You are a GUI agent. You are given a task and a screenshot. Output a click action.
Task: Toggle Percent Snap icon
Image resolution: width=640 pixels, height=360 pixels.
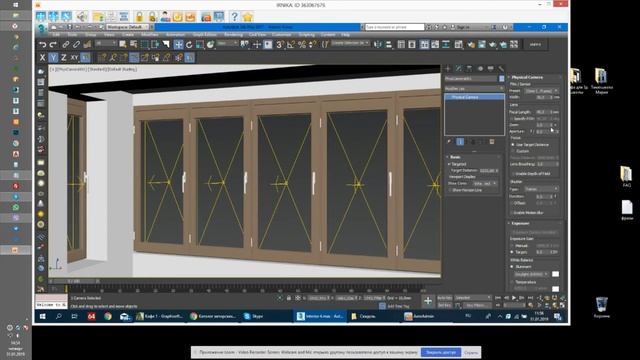tap(302, 44)
